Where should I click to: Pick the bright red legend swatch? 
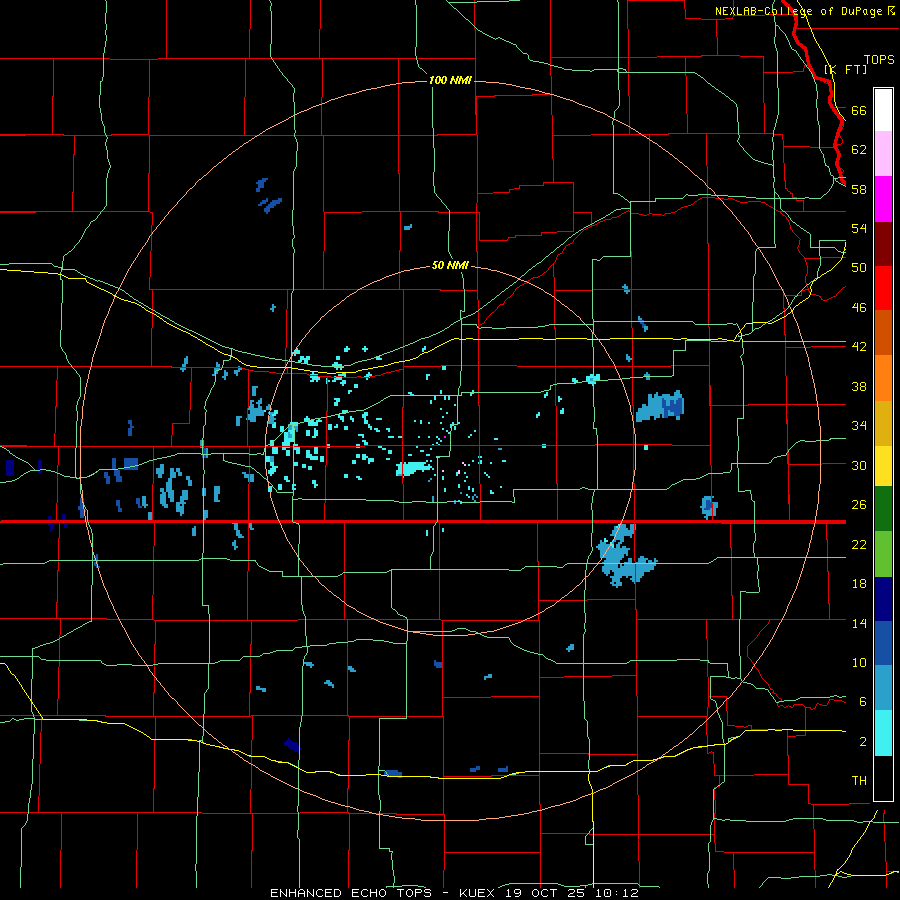(x=883, y=288)
